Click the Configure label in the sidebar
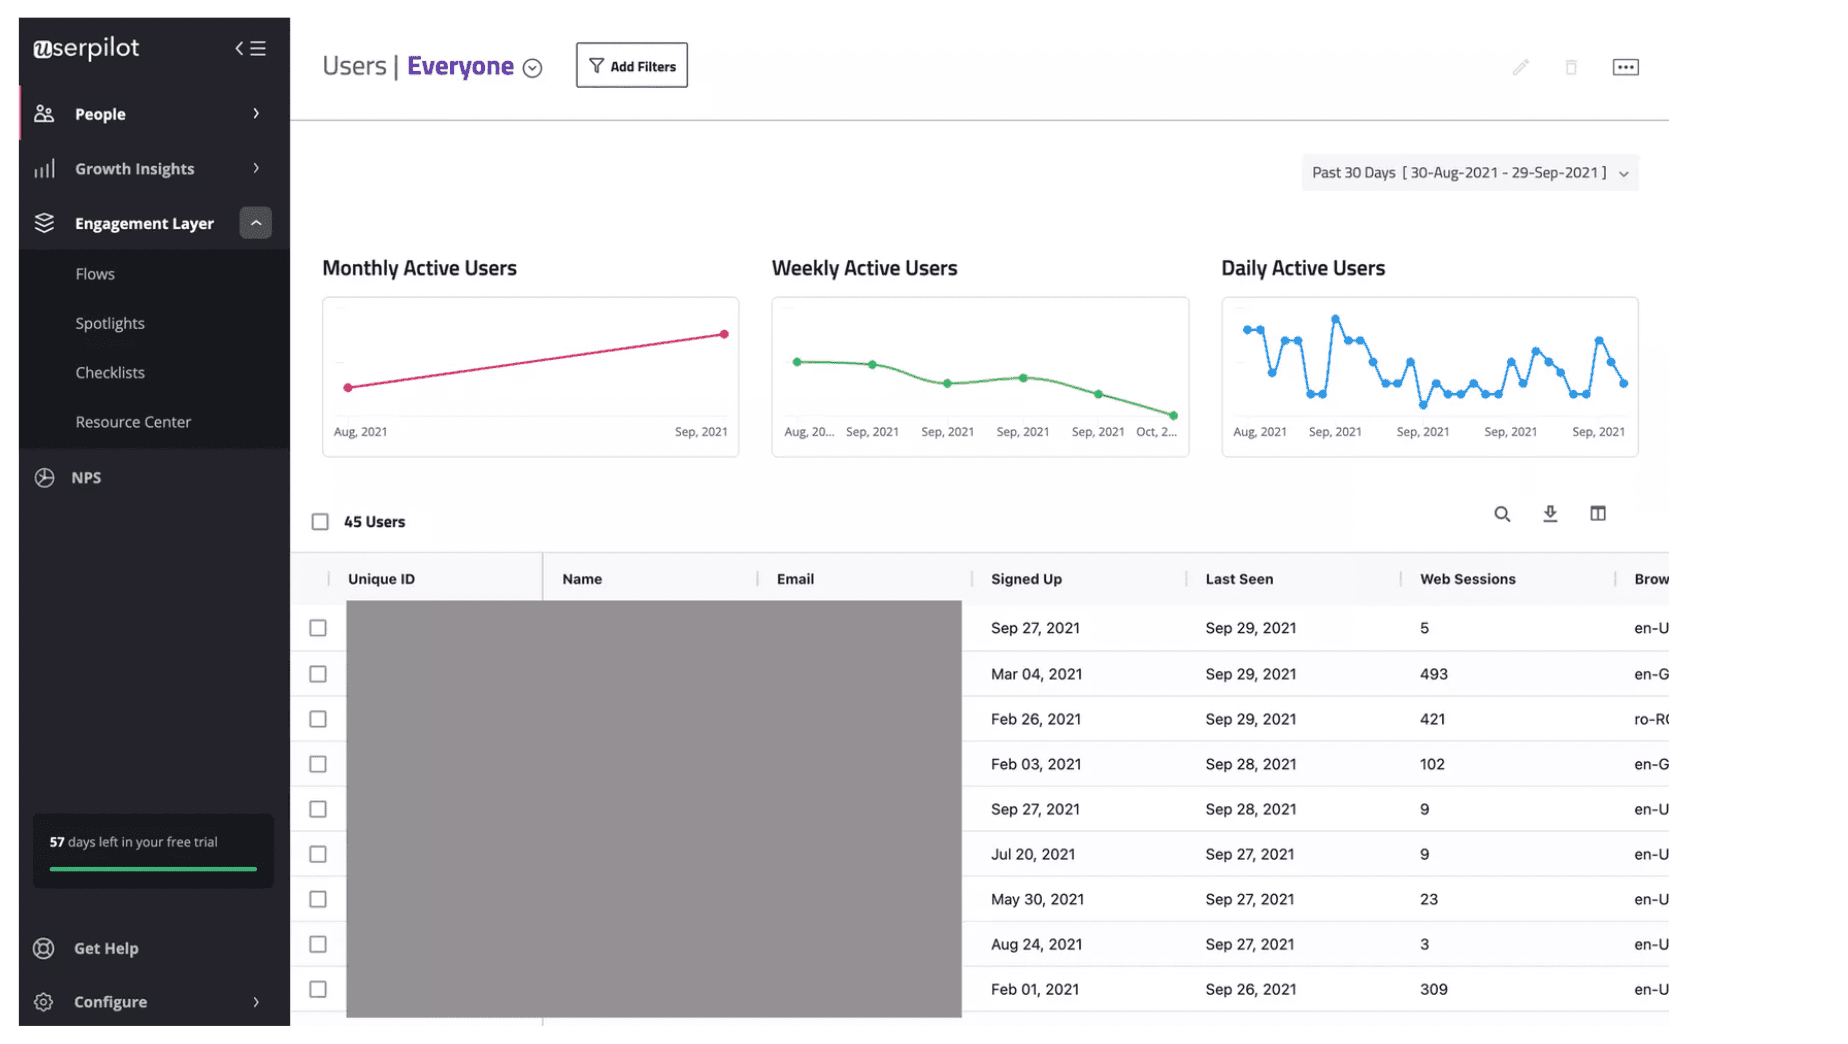The image size is (1848, 1044). 110,1003
